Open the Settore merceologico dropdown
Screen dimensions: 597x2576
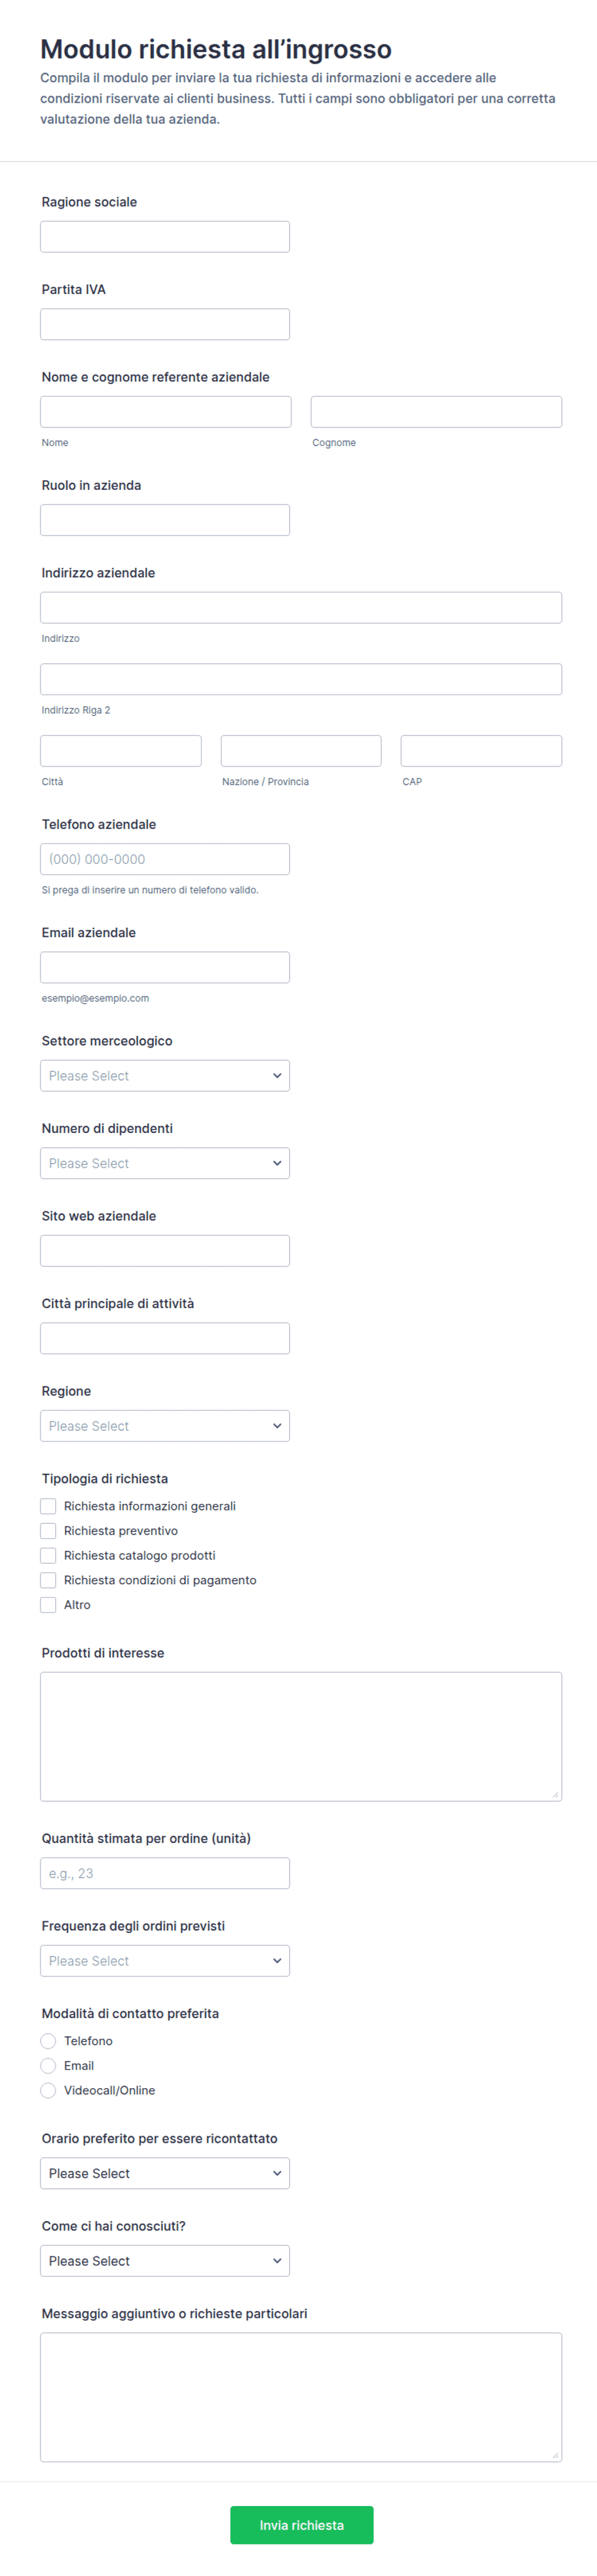(x=165, y=1076)
